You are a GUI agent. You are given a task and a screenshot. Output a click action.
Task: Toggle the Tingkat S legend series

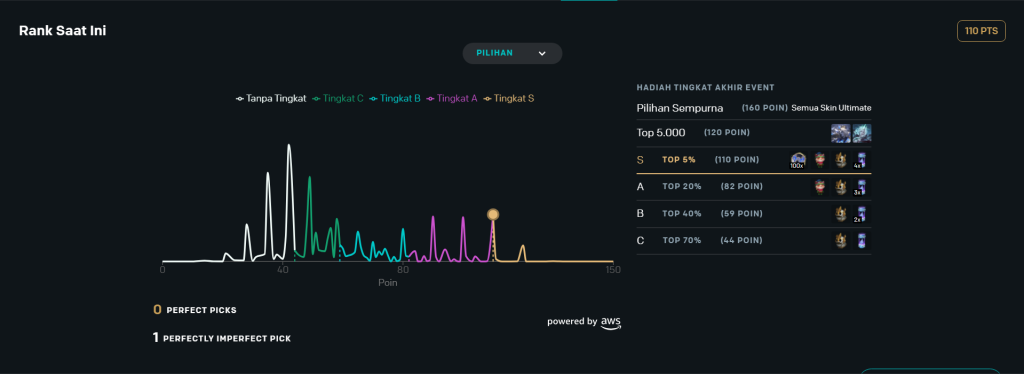[509, 99]
